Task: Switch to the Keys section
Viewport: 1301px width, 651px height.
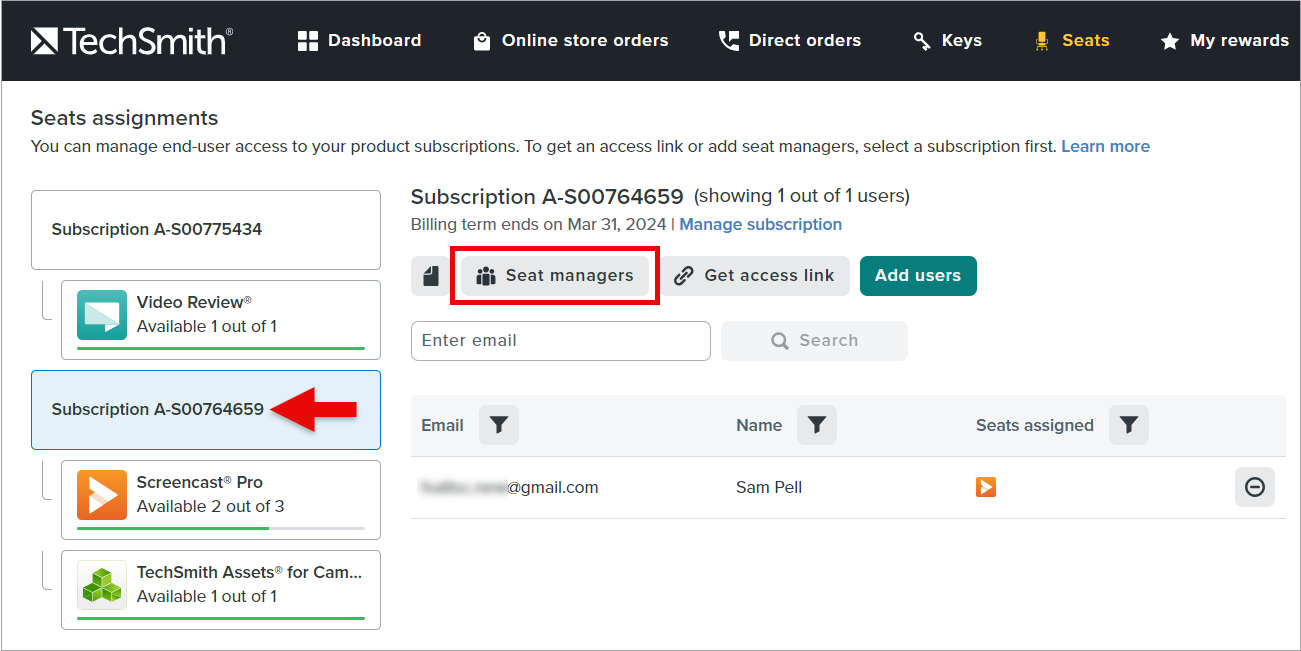Action: [948, 41]
